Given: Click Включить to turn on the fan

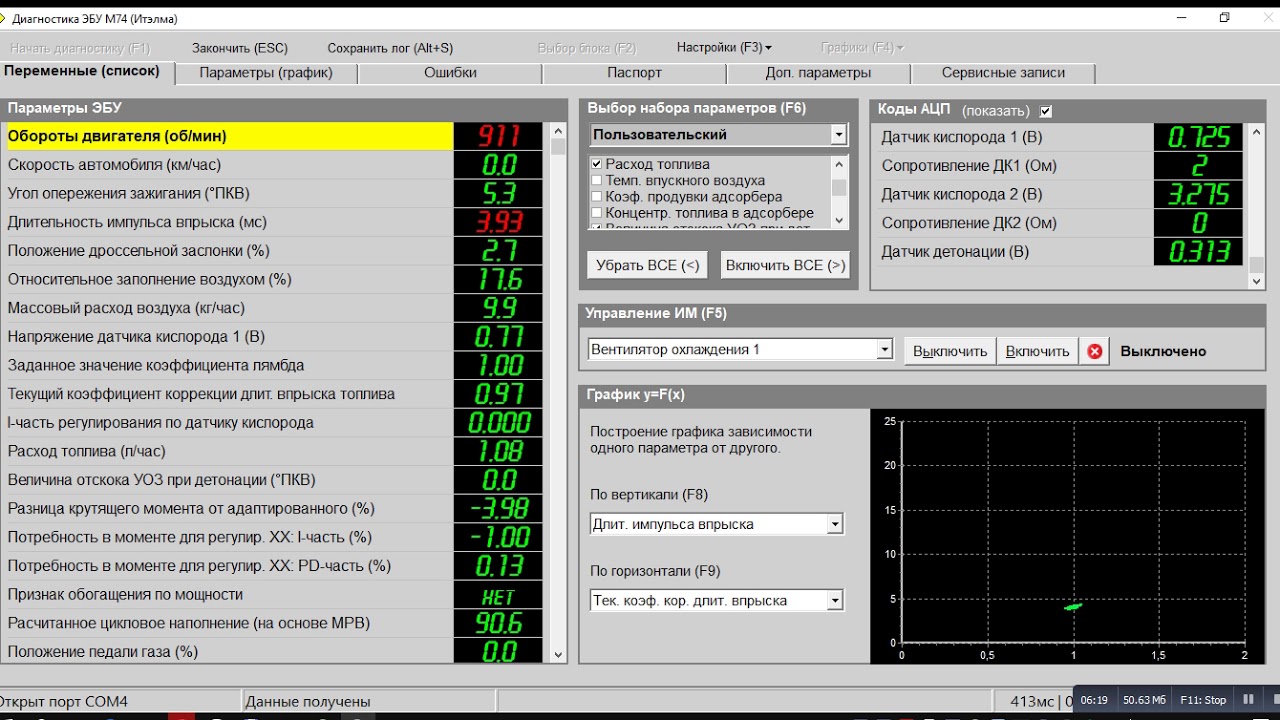Looking at the screenshot, I should coord(1037,351).
